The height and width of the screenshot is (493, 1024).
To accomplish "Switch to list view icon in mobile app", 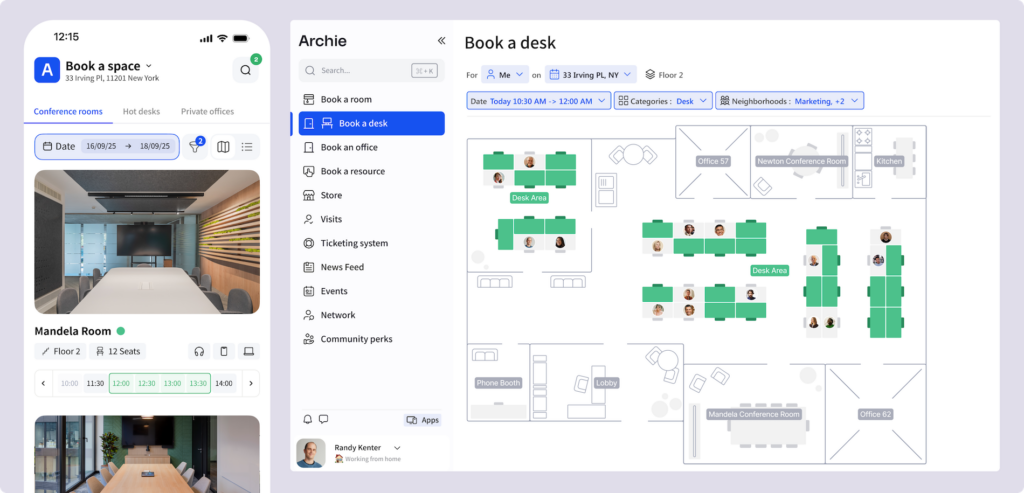I will pyautogui.click(x=247, y=147).
